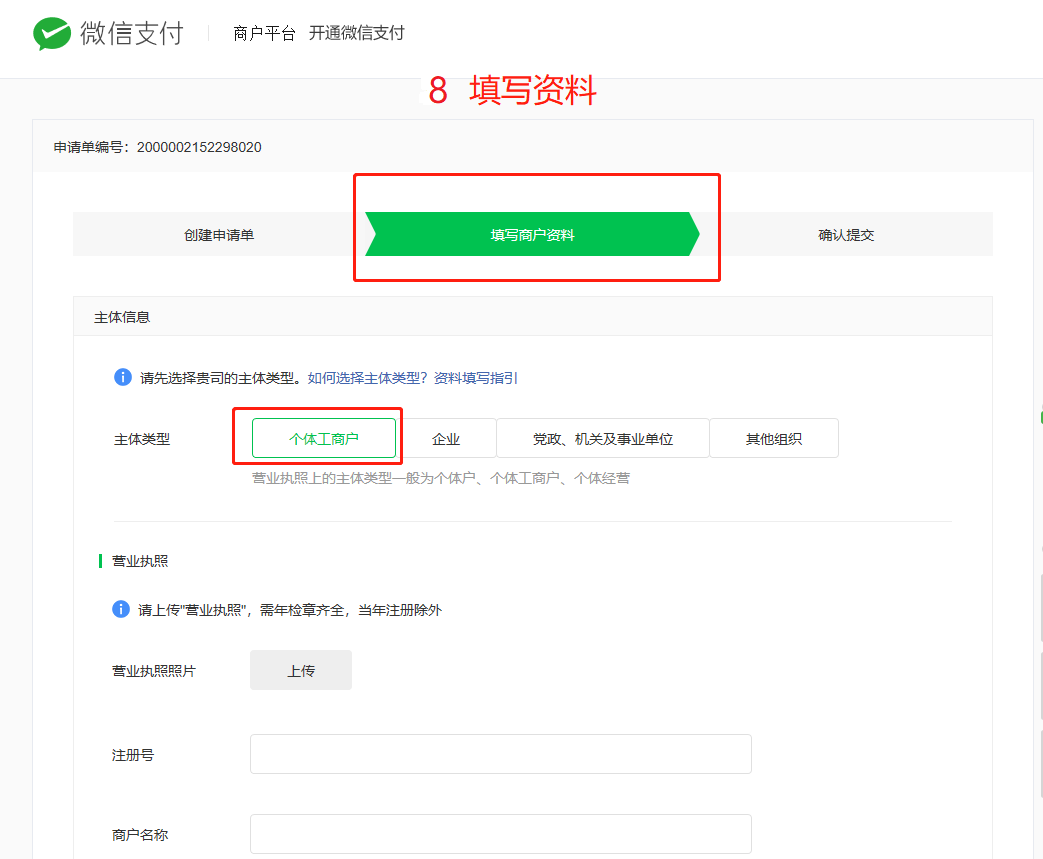Viewport: 1043px width, 859px height.
Task: Click 商户平台 in the header
Action: click(x=264, y=33)
